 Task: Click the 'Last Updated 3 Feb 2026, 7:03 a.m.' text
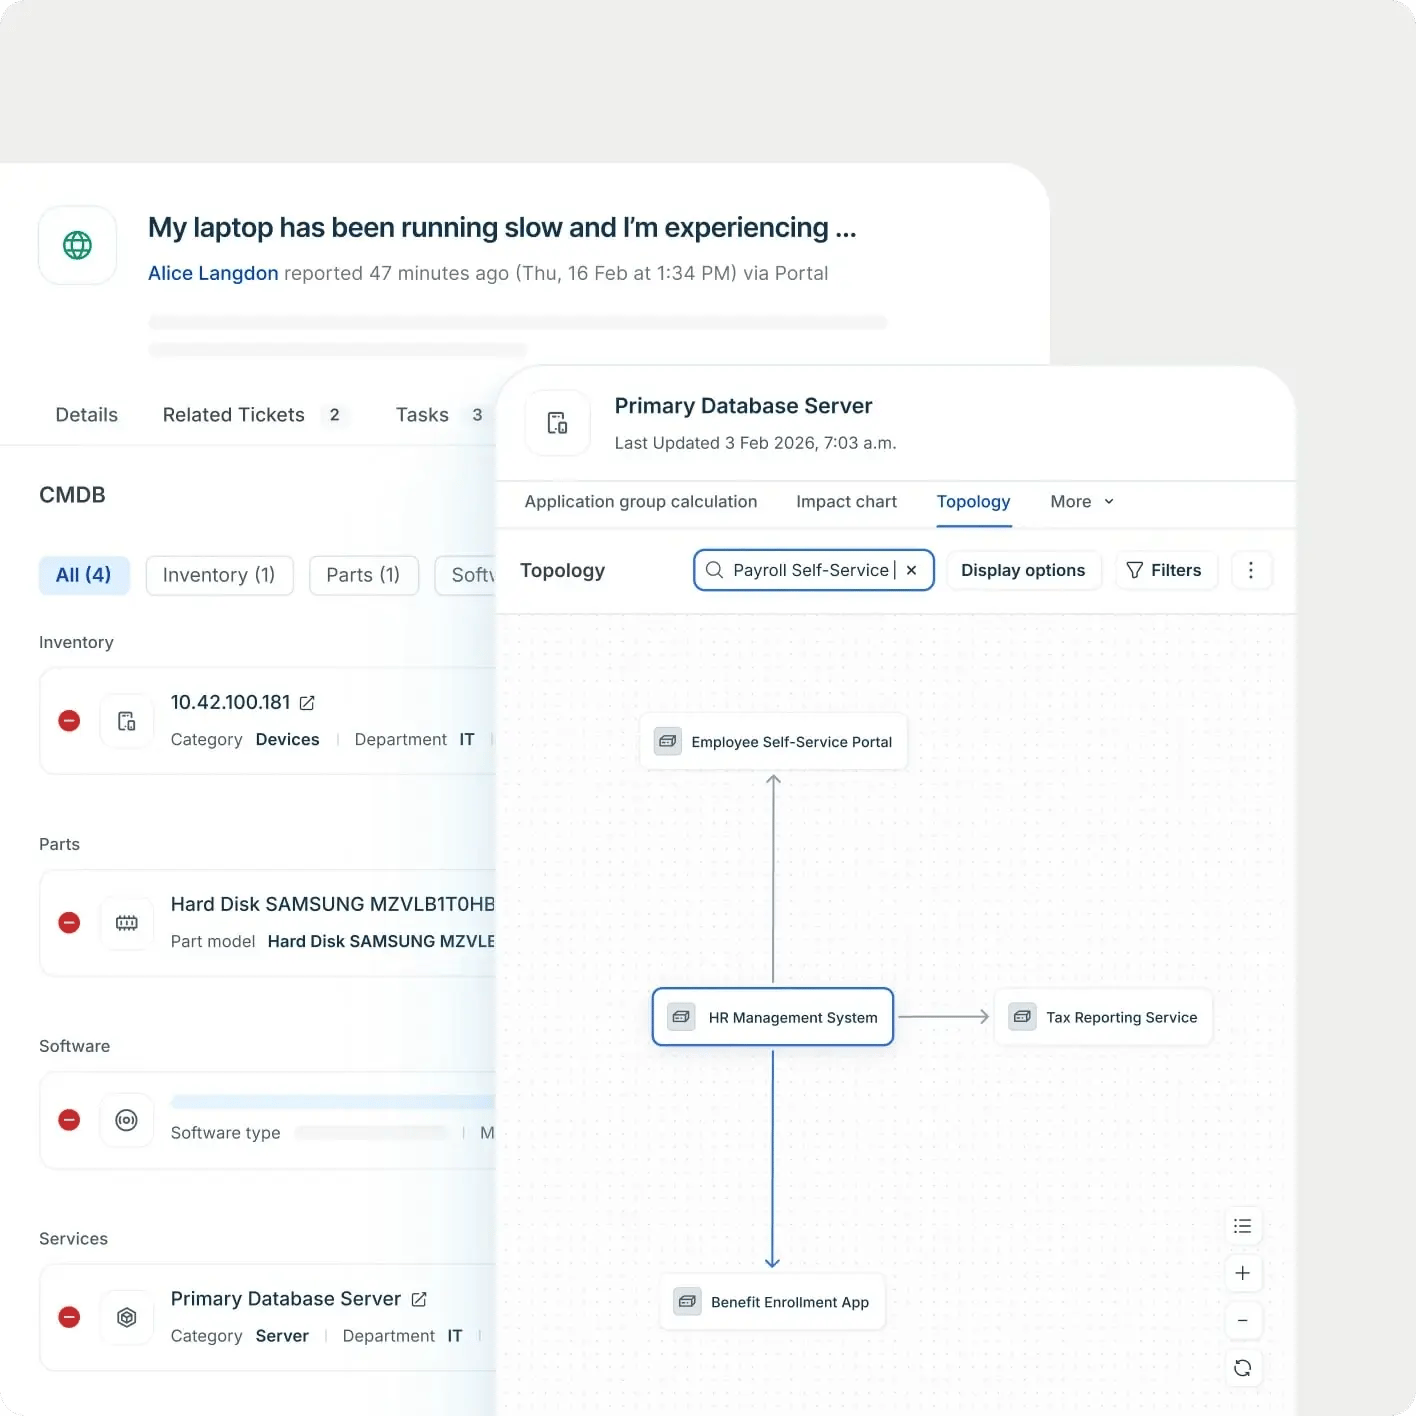[755, 443]
